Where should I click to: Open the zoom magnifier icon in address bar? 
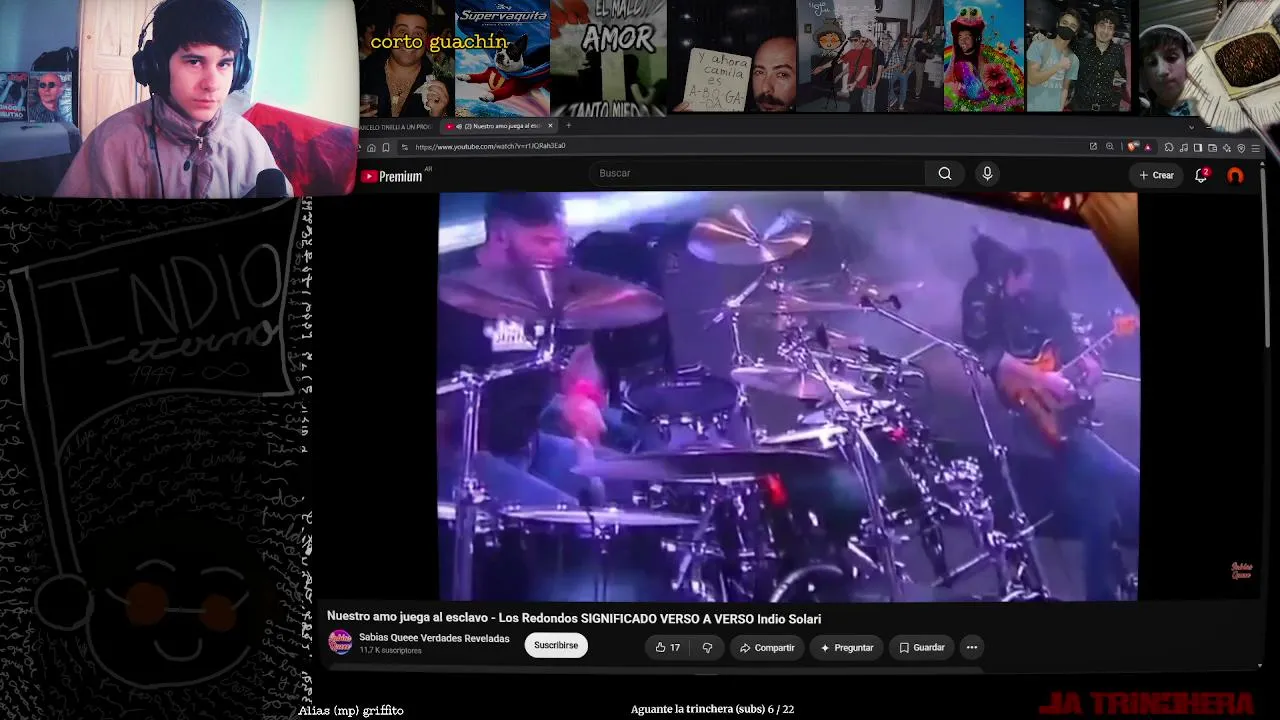click(x=1110, y=147)
